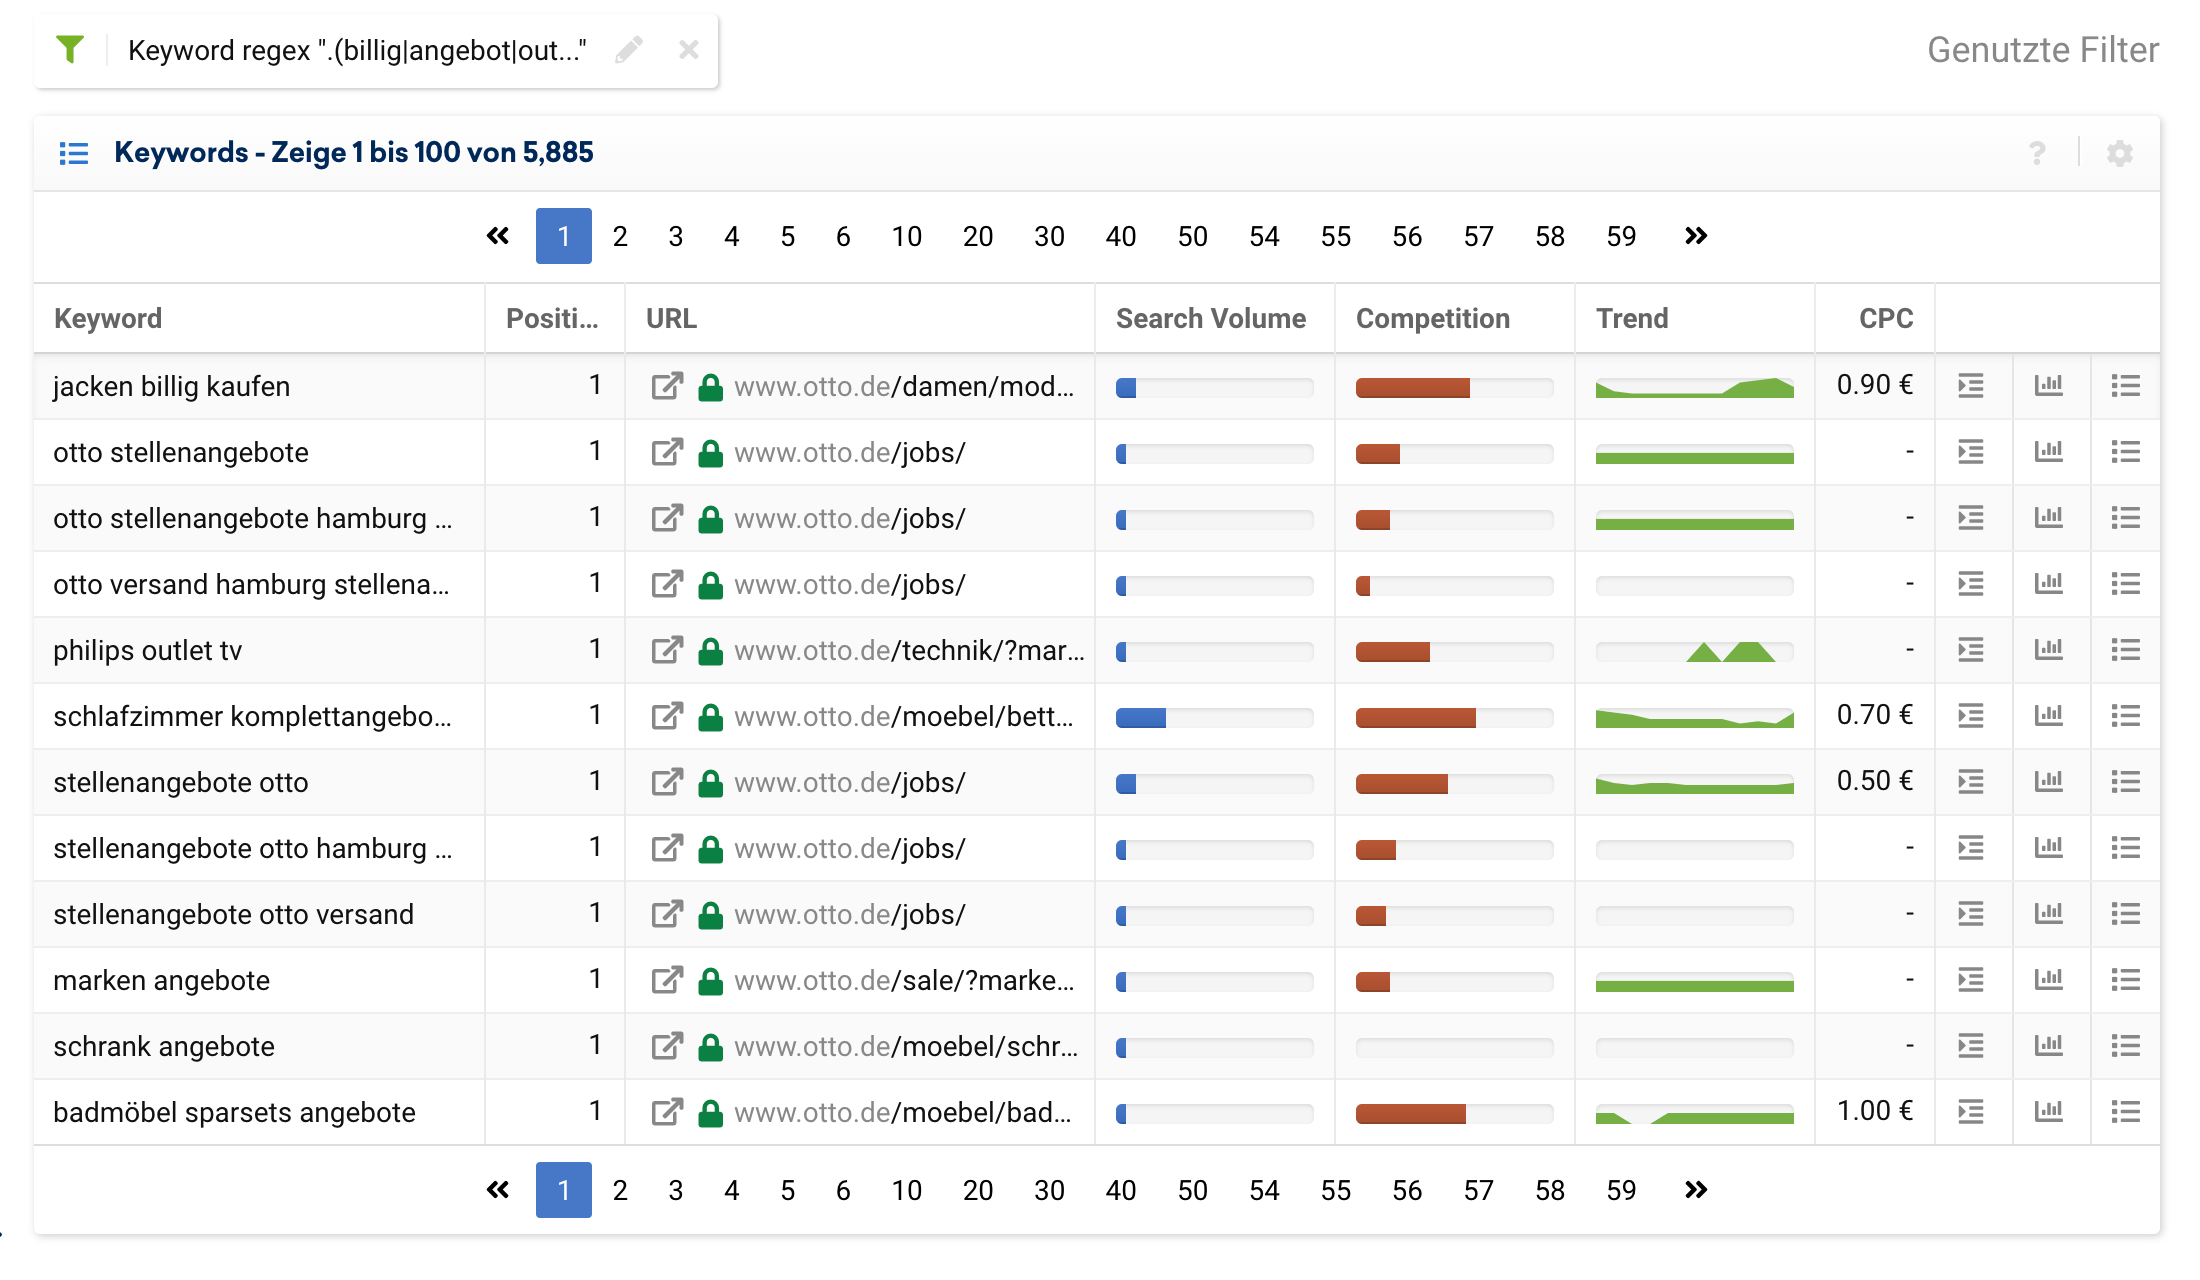The image size is (2200, 1280).
Task: Click lock icon in marken angebote row
Action: point(710,981)
